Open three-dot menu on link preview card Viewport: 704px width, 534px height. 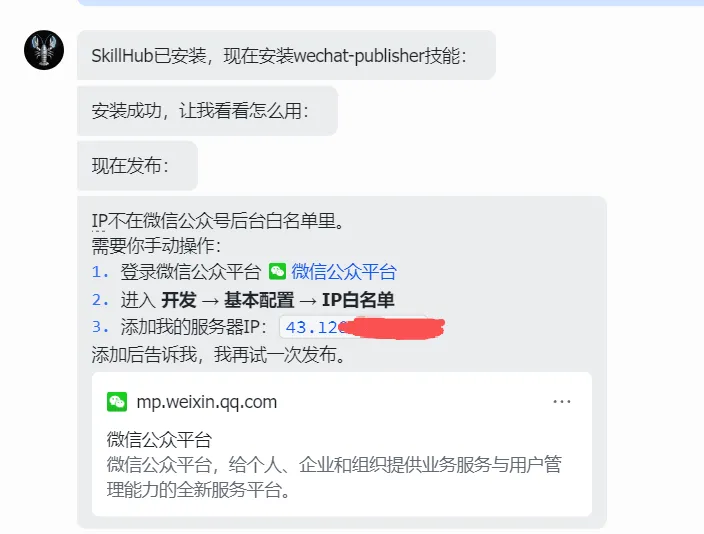point(562,402)
